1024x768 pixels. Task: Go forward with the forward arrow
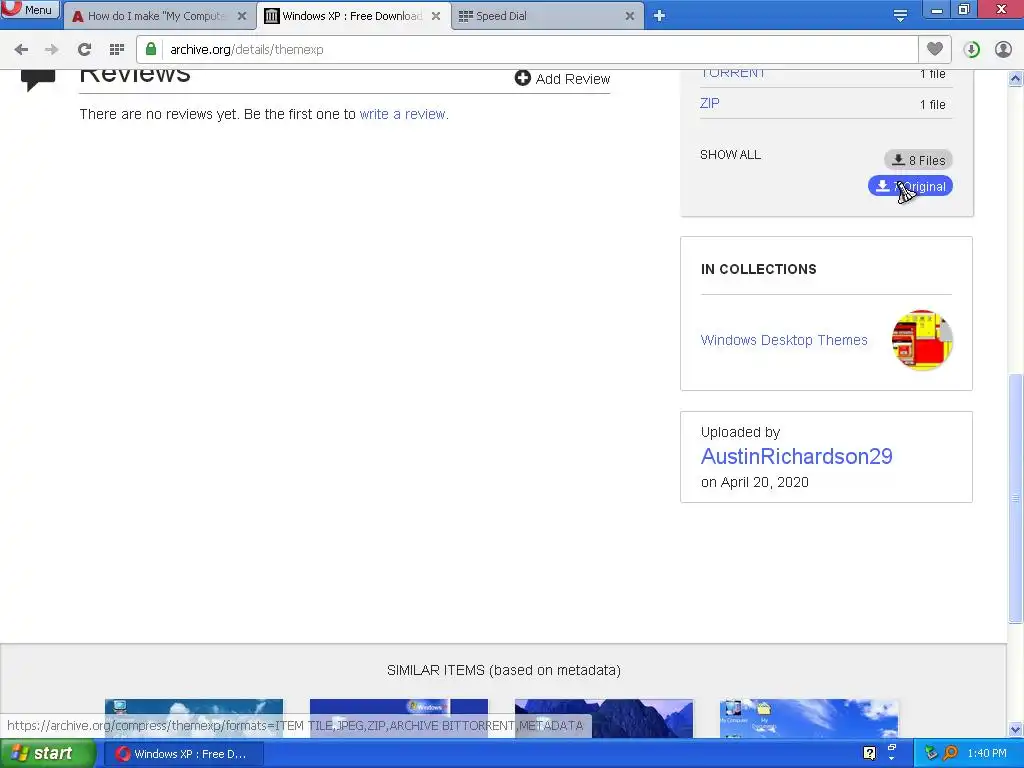point(52,50)
